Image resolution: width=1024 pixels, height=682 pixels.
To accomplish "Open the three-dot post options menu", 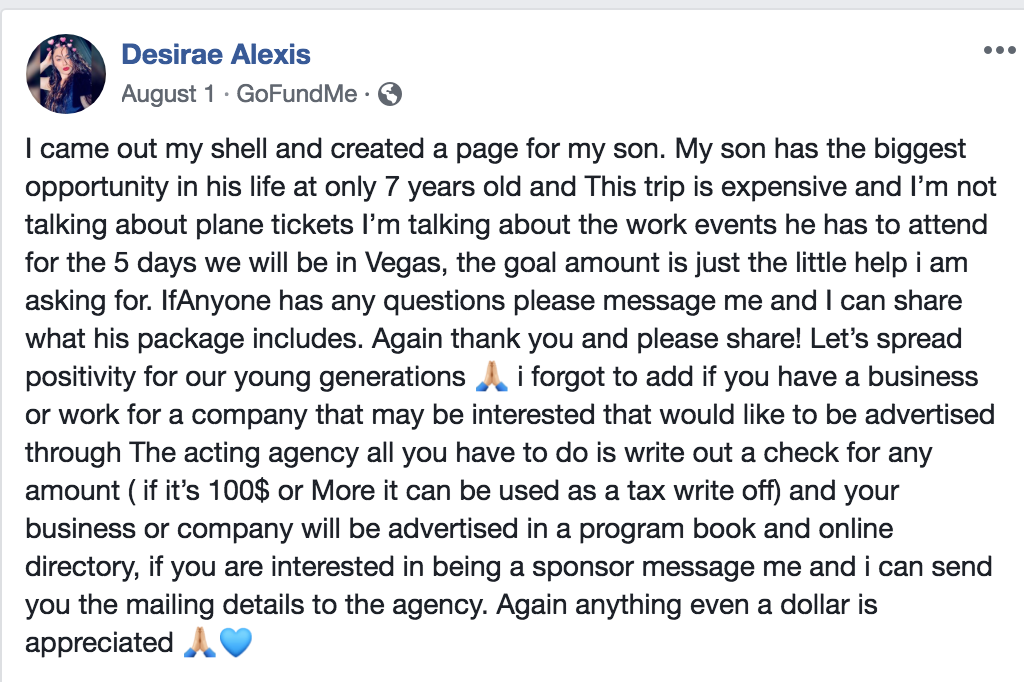I will [998, 50].
